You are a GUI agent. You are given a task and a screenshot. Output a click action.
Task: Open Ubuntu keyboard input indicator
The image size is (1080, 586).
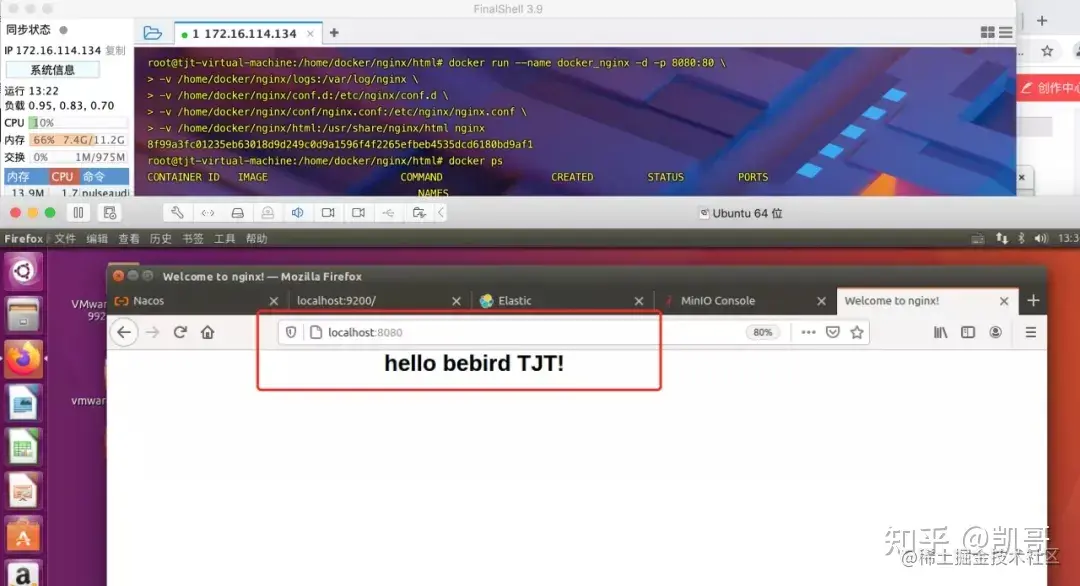[x=977, y=238]
